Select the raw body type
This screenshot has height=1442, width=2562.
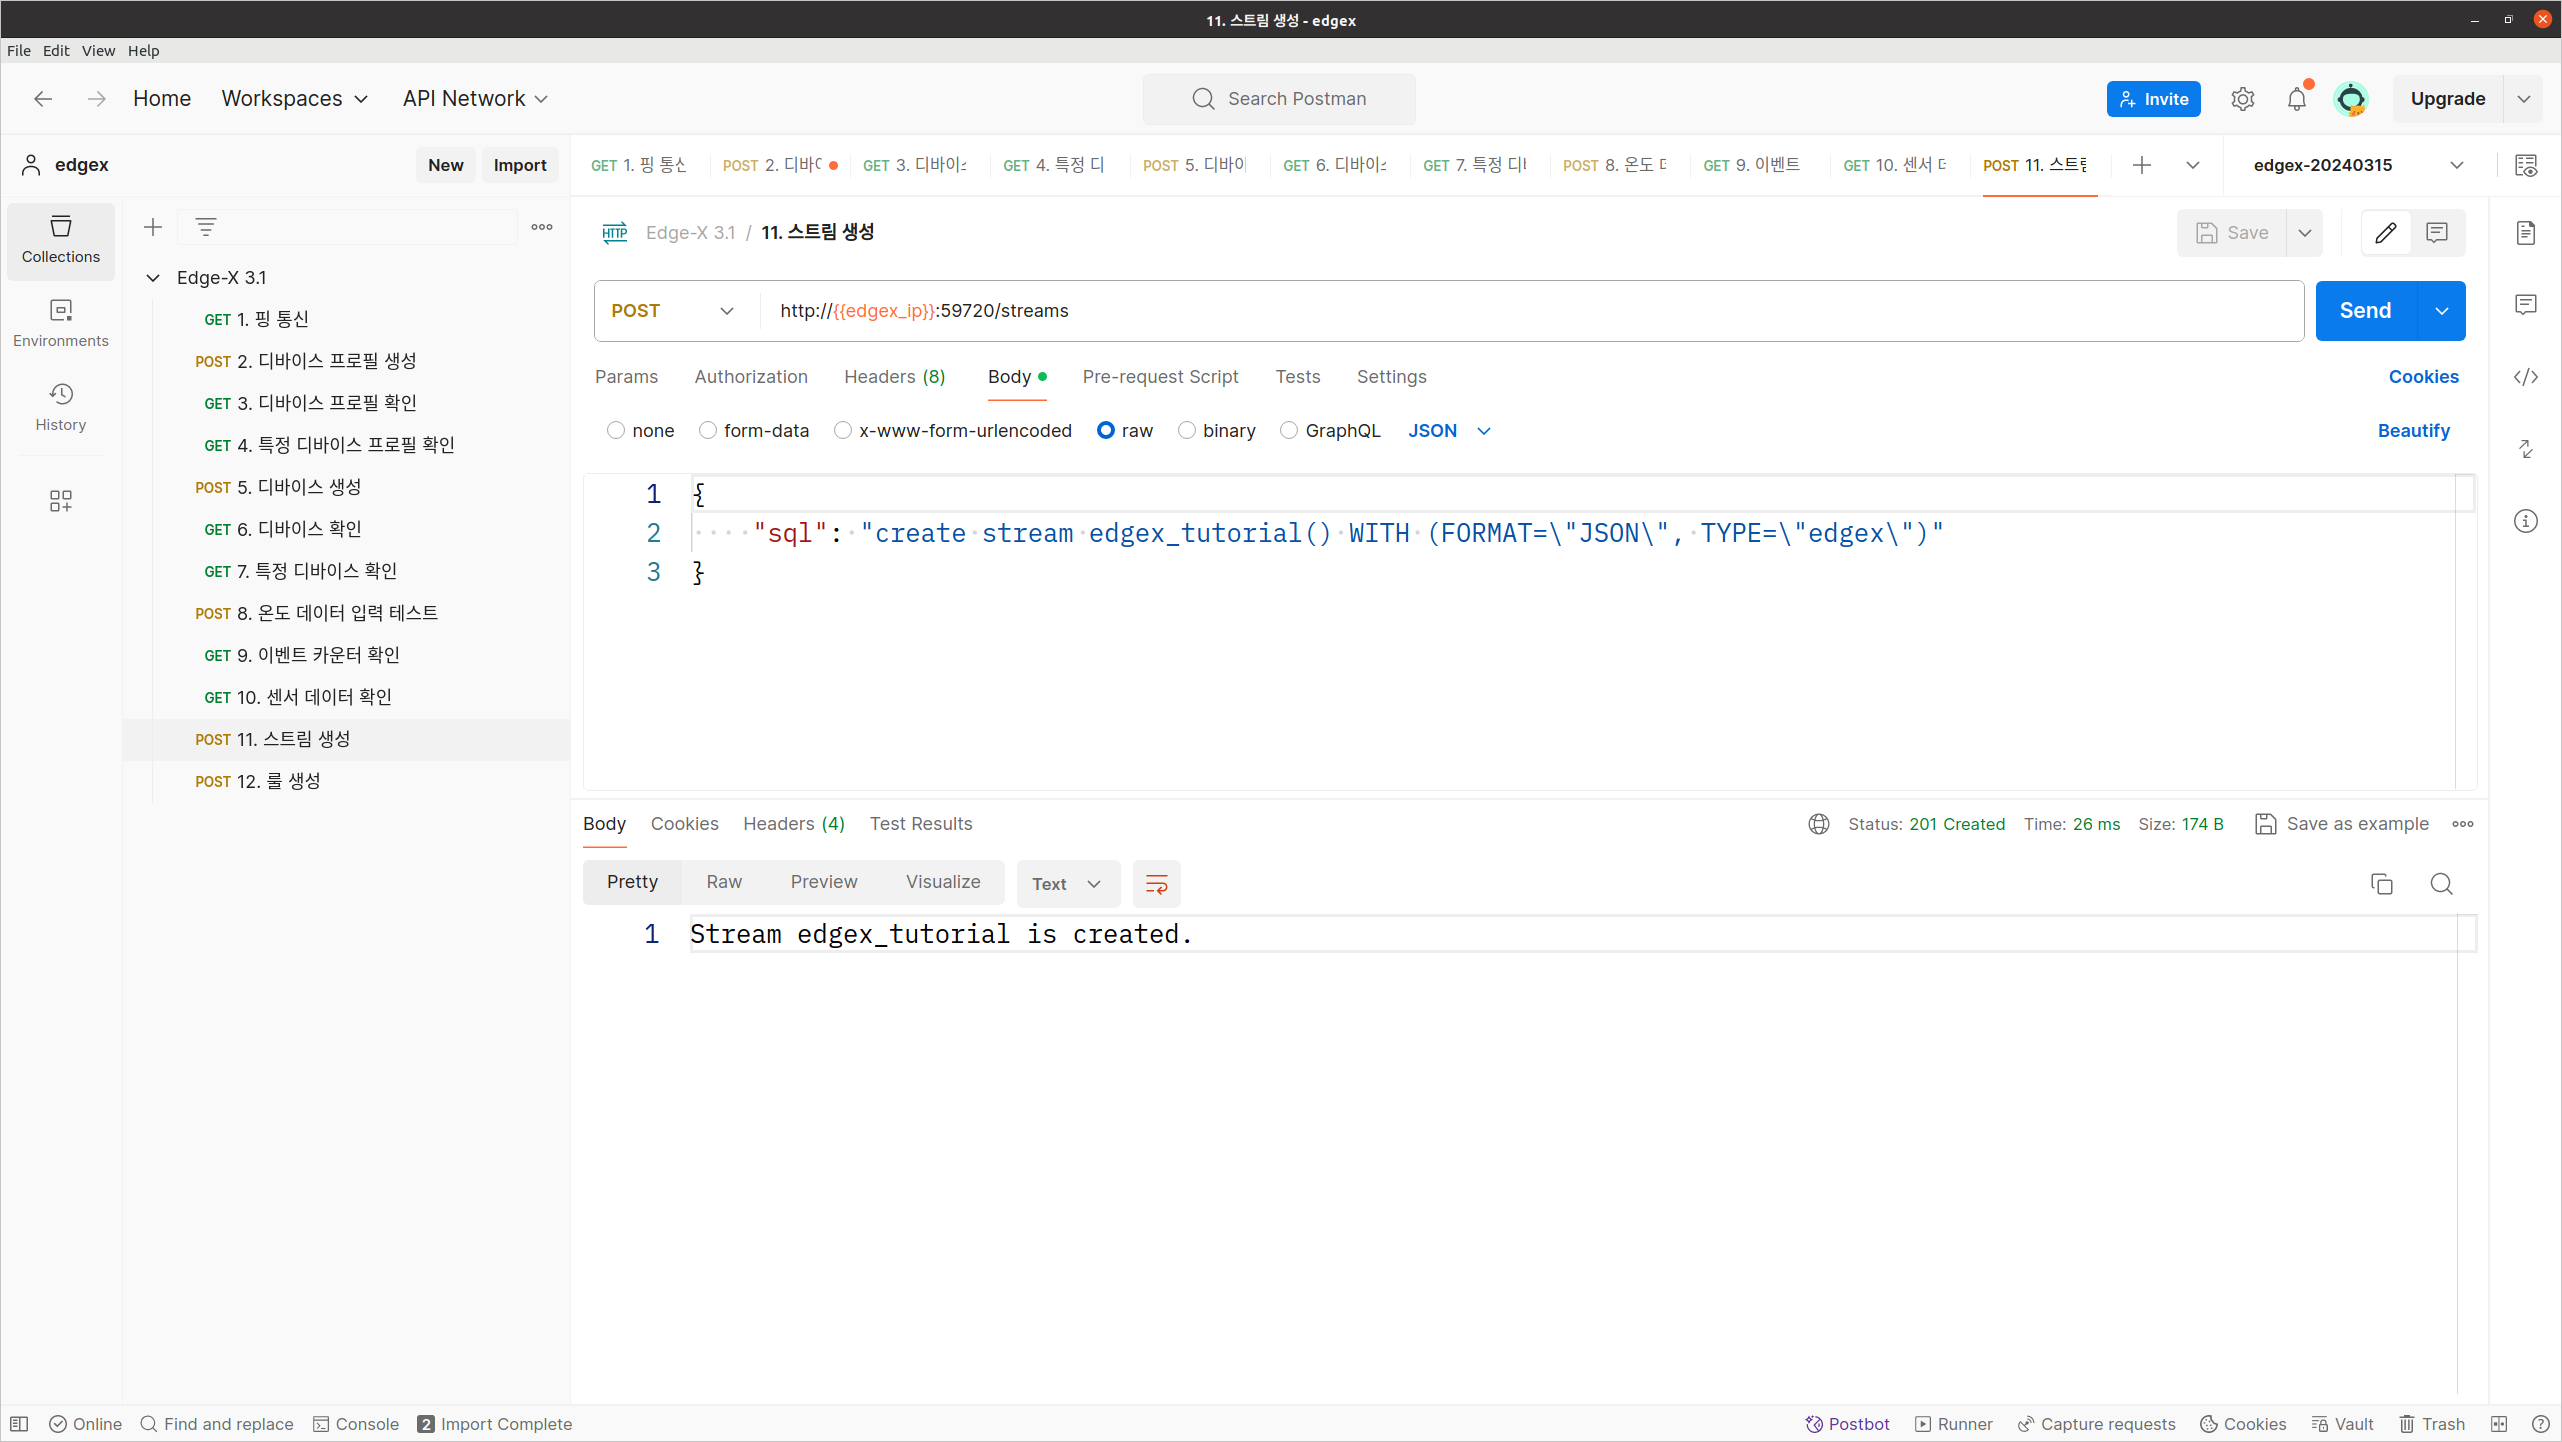click(1106, 430)
